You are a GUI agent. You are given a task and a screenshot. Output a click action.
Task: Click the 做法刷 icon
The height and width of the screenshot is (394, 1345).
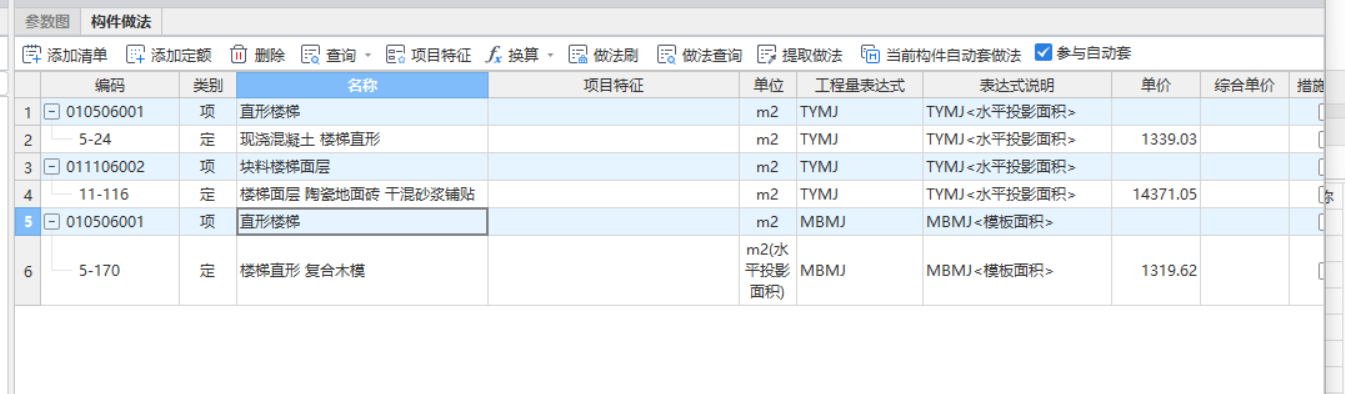click(x=578, y=55)
